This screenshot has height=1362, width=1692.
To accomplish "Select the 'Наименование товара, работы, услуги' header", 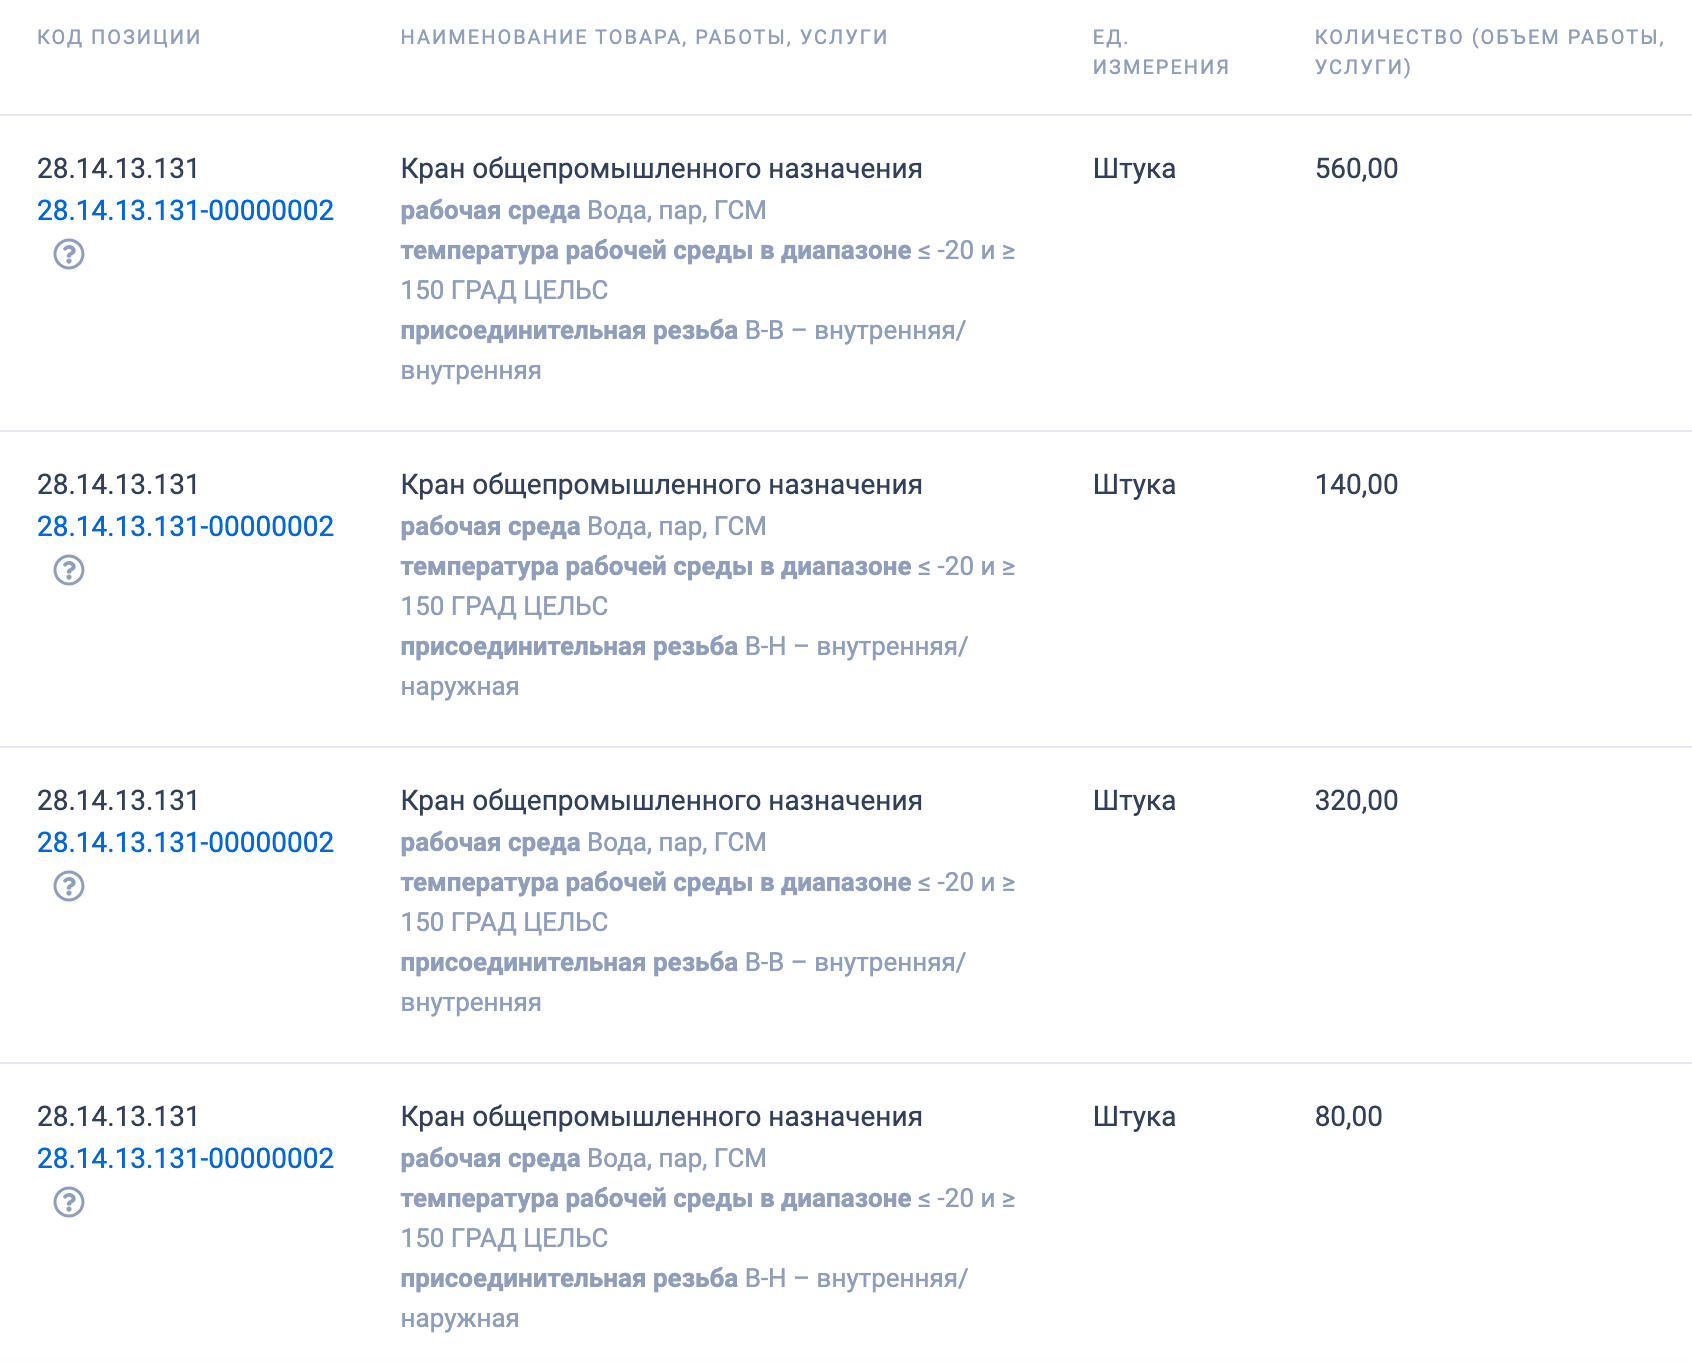I will (x=644, y=37).
